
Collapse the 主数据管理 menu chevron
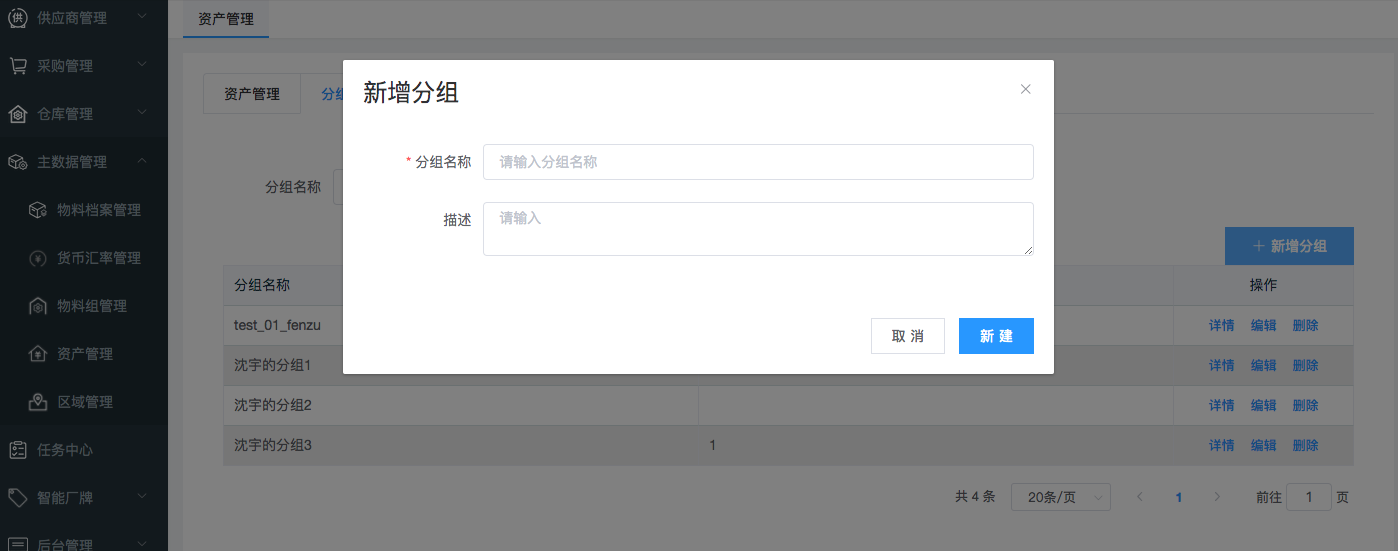tap(142, 161)
